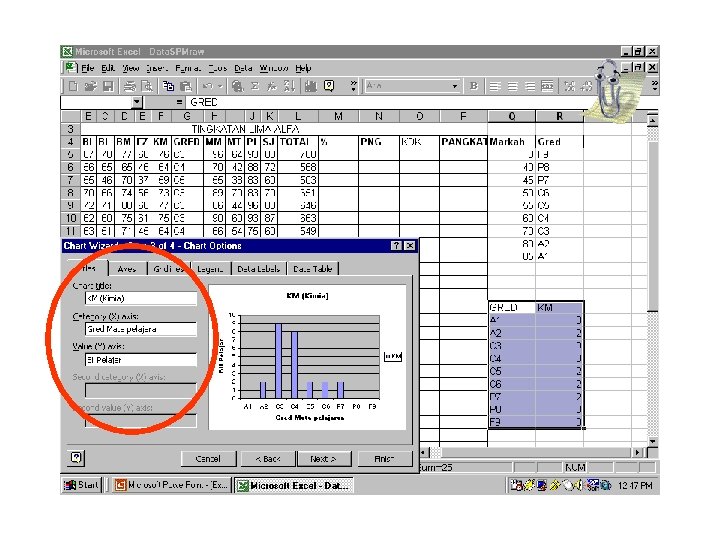
Task: Click the Paste Function fx icon
Action: click(x=272, y=86)
